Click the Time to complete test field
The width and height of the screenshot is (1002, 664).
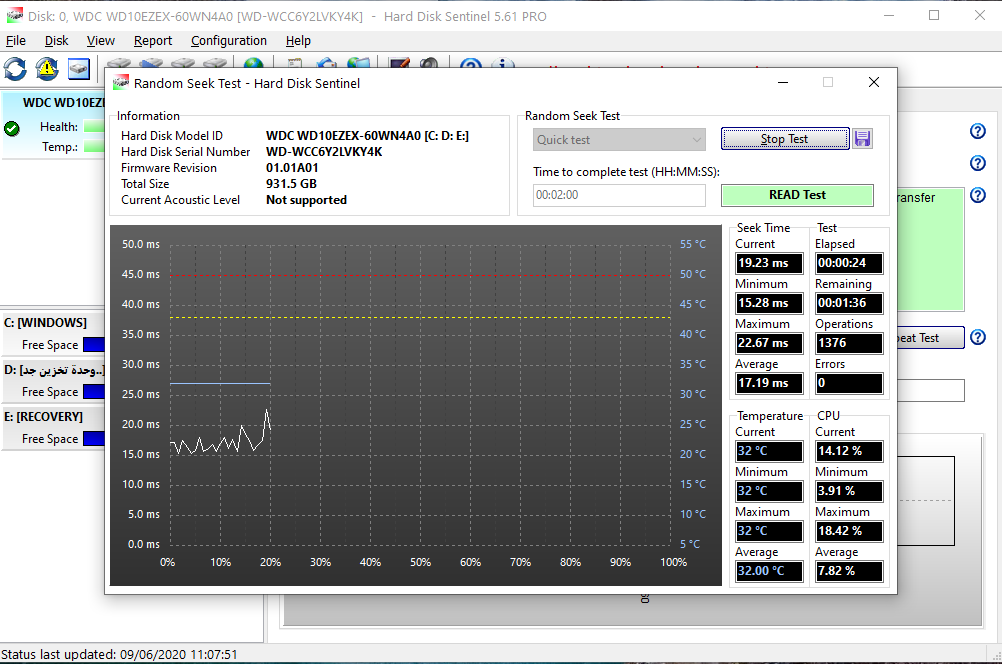pos(619,195)
